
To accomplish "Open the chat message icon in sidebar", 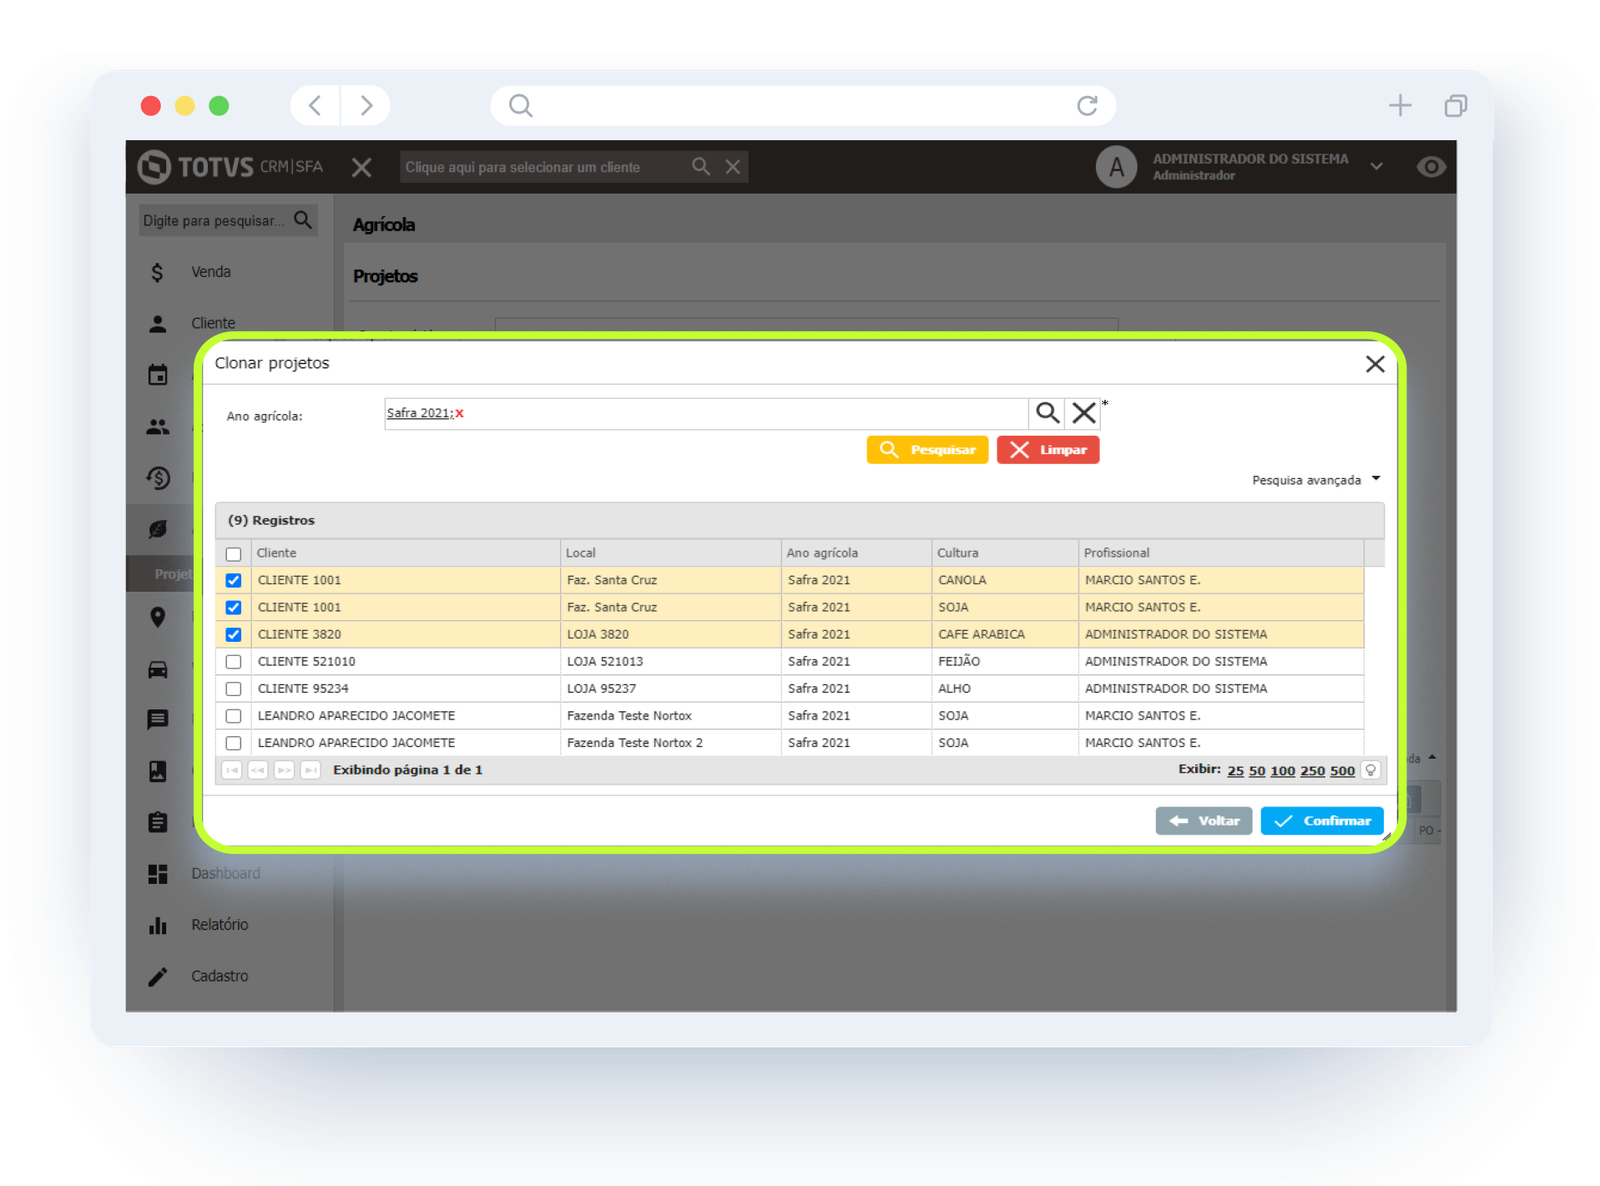I will click(x=158, y=720).
